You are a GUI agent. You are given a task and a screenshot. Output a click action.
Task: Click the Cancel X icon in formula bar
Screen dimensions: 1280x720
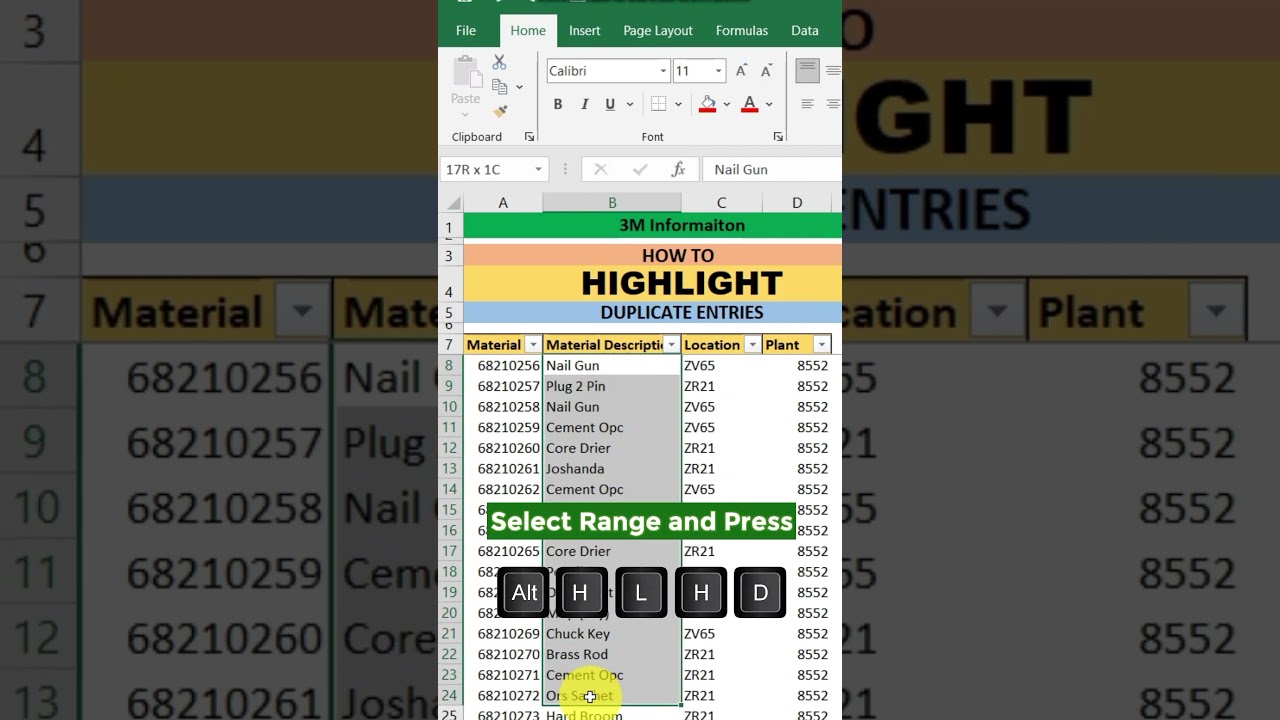click(600, 170)
